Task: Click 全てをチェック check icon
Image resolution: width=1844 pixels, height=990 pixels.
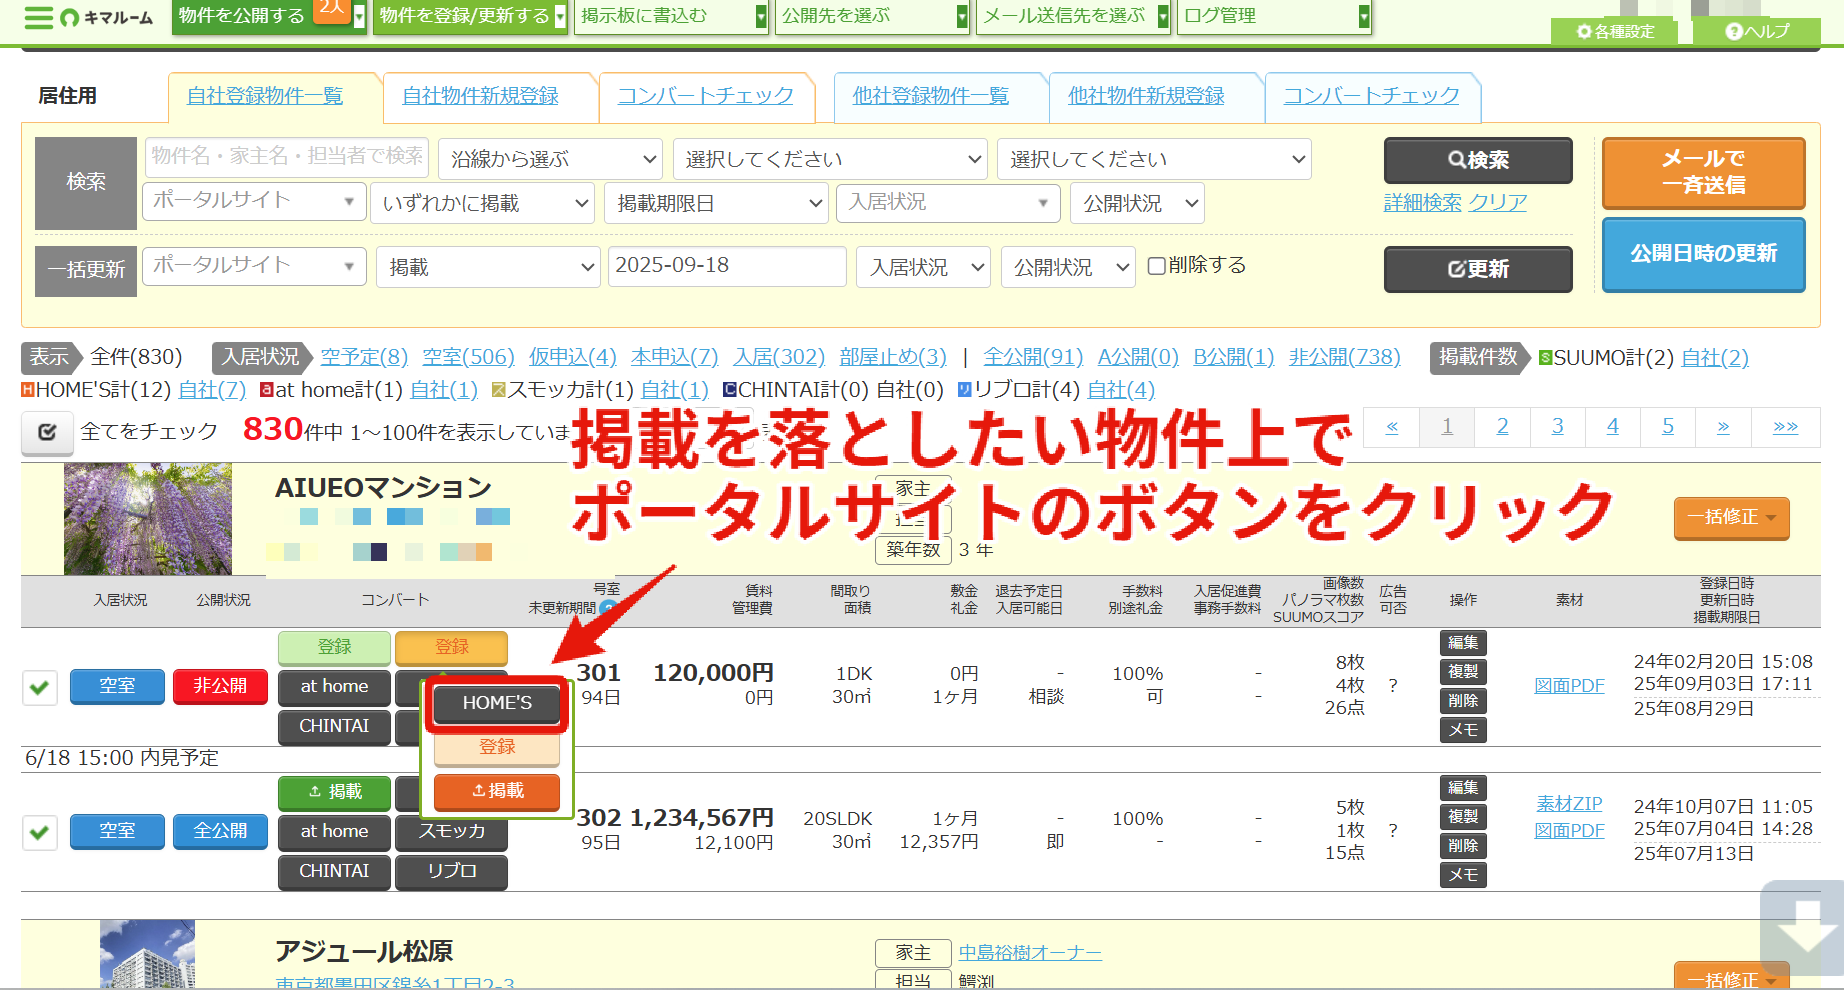Action: pyautogui.click(x=46, y=433)
